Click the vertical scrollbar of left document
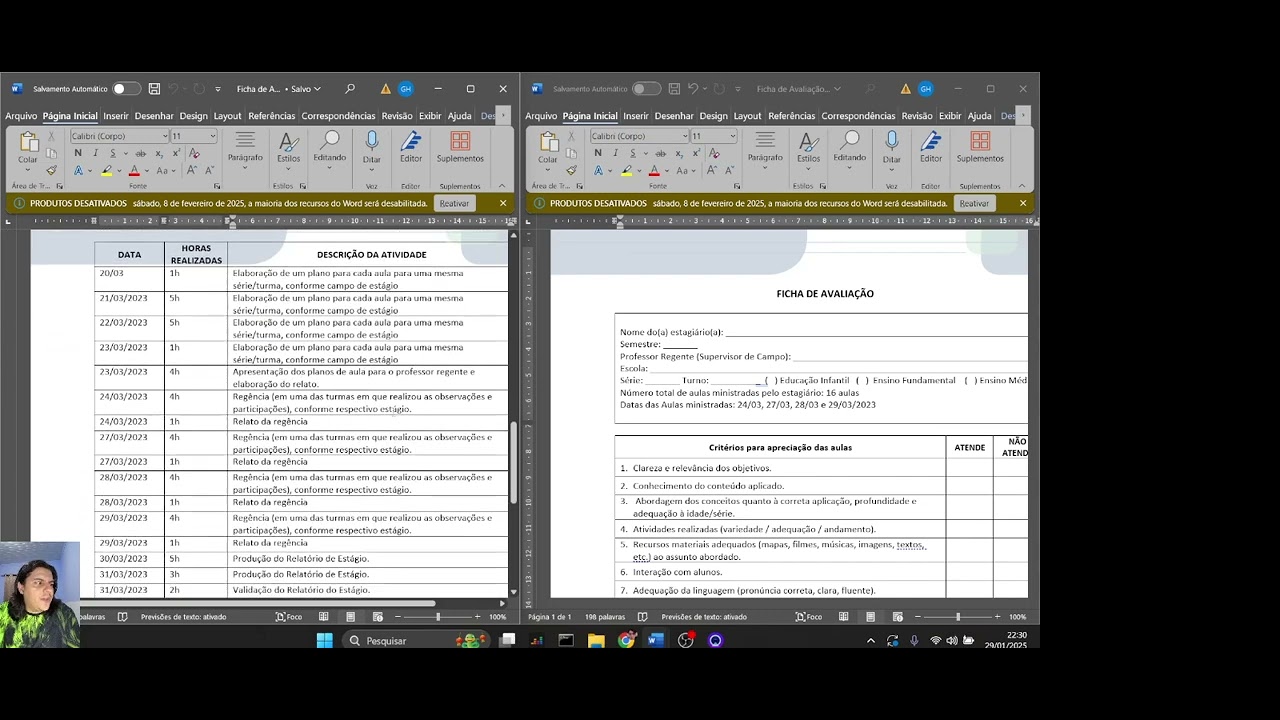This screenshot has height=720, width=1280. point(514,462)
